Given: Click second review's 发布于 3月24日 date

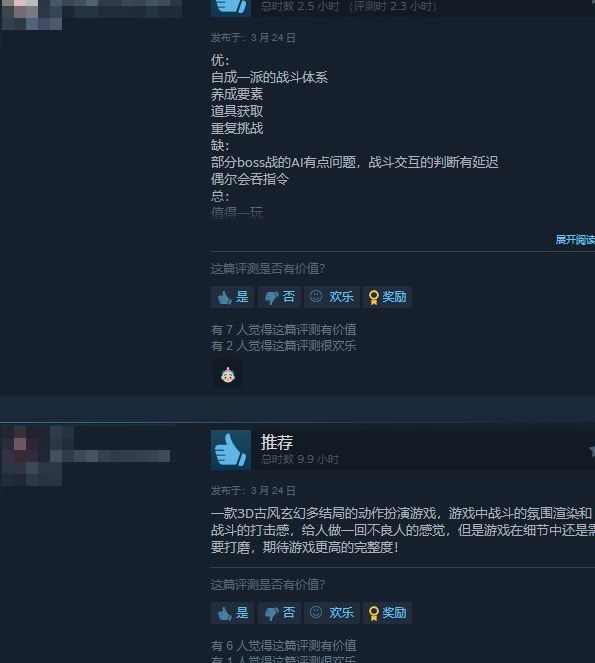Looking at the screenshot, I should coord(253,490).
